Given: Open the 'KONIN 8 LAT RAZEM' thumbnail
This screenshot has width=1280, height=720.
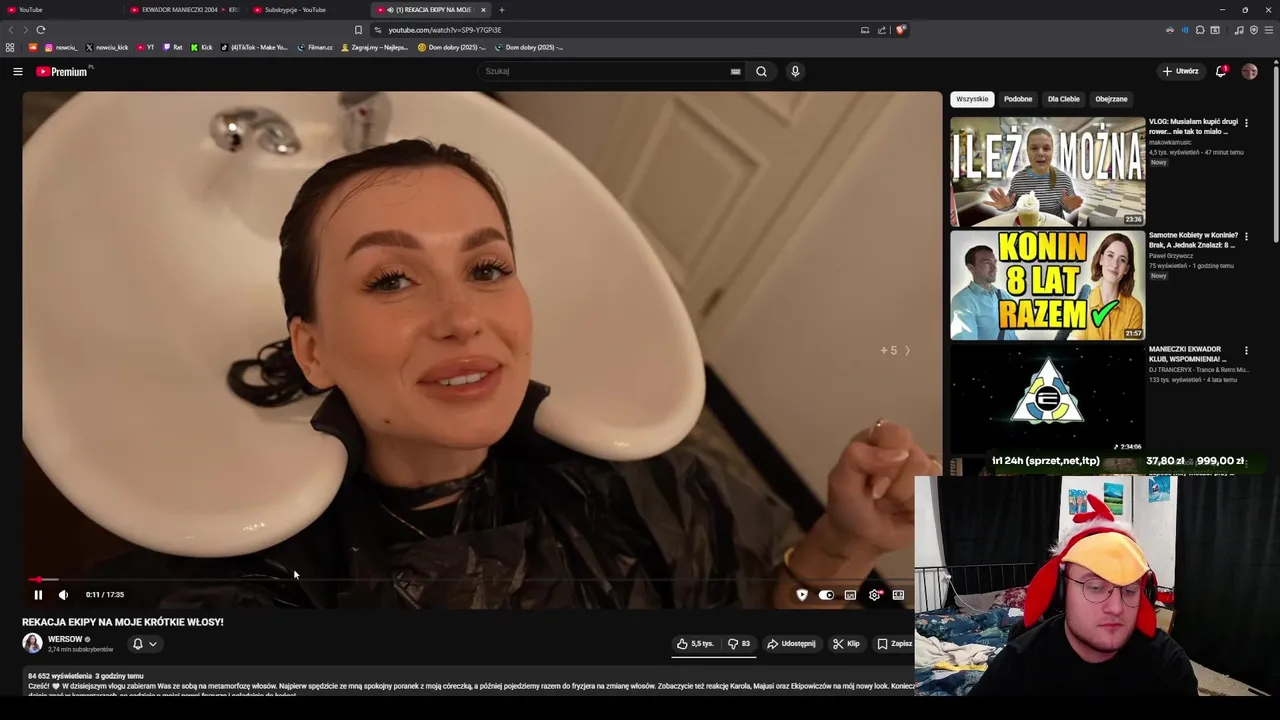Looking at the screenshot, I should point(1047,285).
